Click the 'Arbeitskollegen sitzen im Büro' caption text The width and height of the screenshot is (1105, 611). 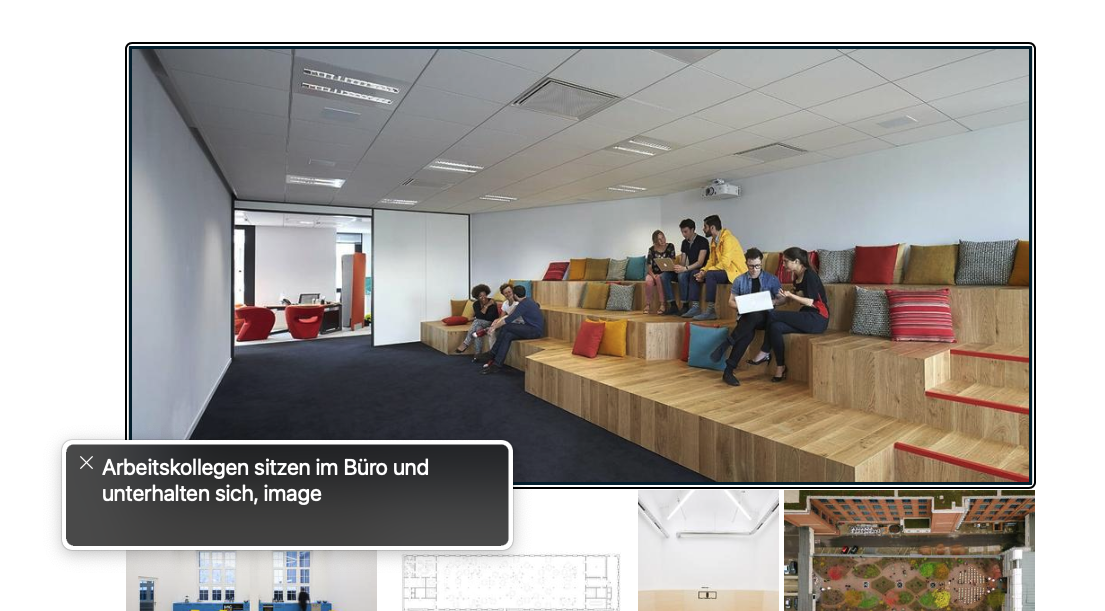[265, 480]
